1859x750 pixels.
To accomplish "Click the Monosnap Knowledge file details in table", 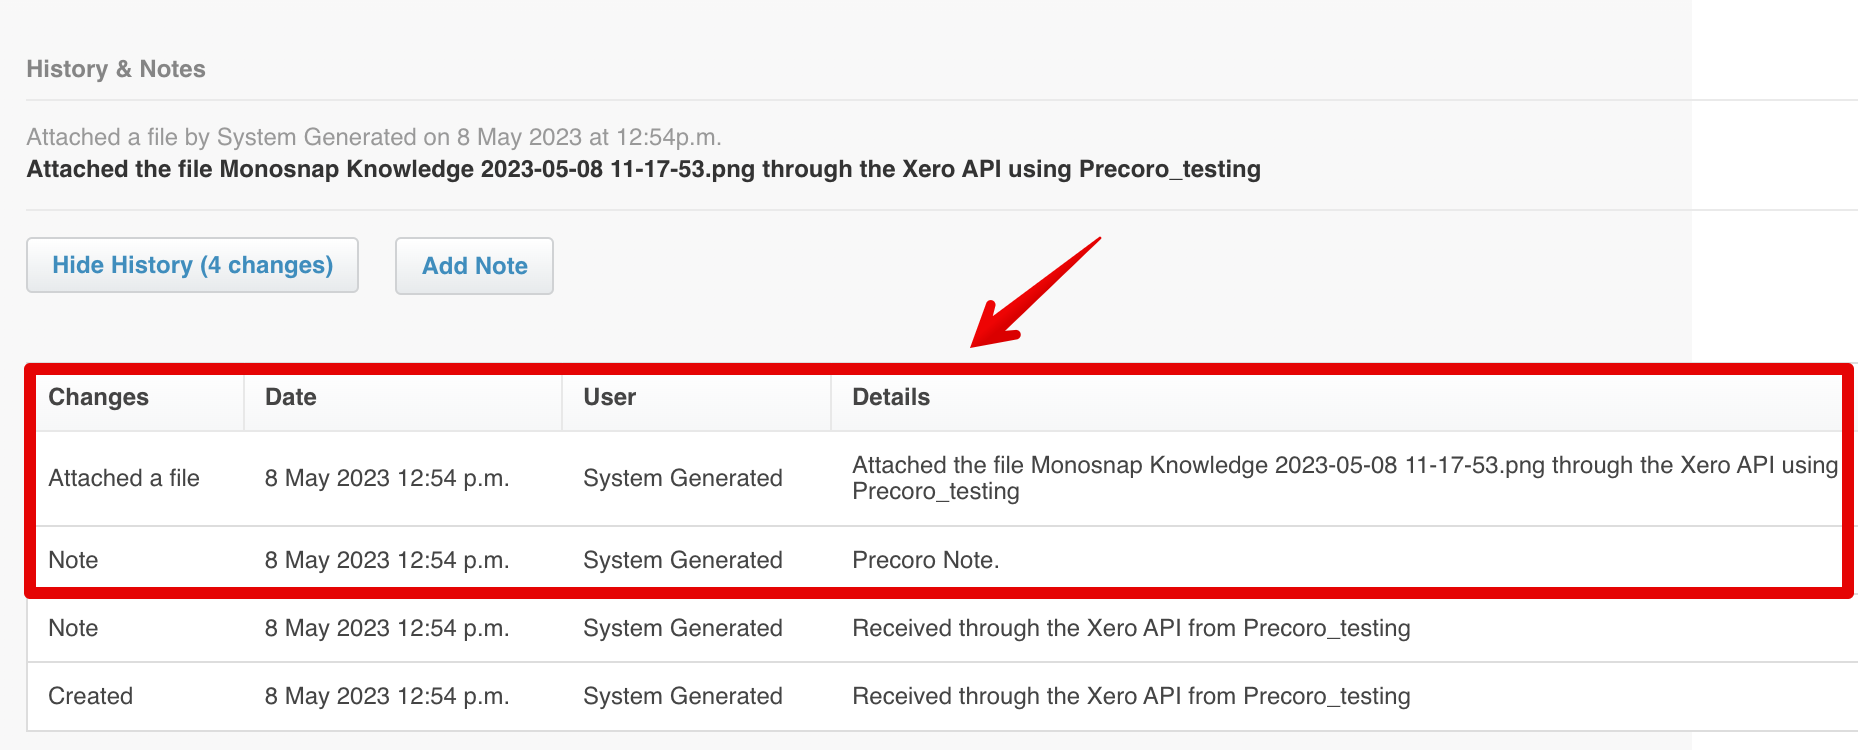I will pos(1345,478).
